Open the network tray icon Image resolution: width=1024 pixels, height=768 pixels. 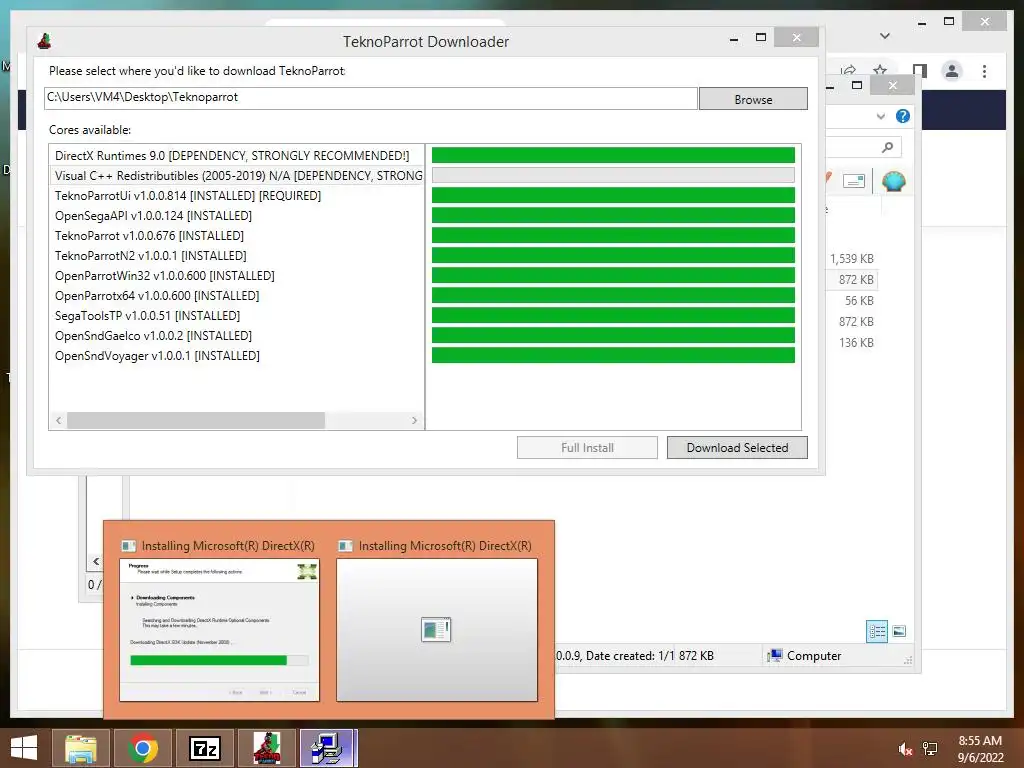[x=930, y=749]
